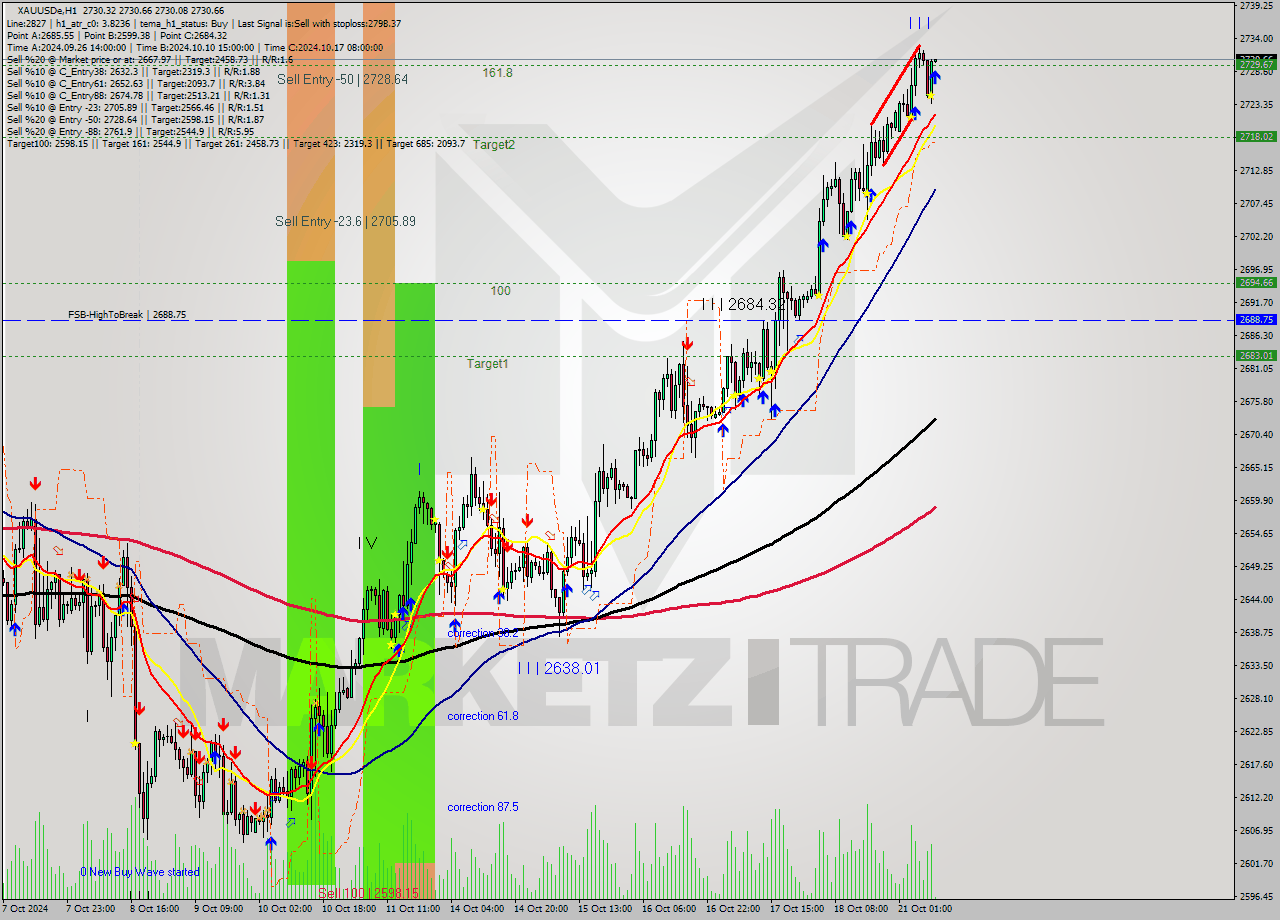Click '0 New Buy Wave started' label
The image size is (1280, 920).
pos(140,872)
